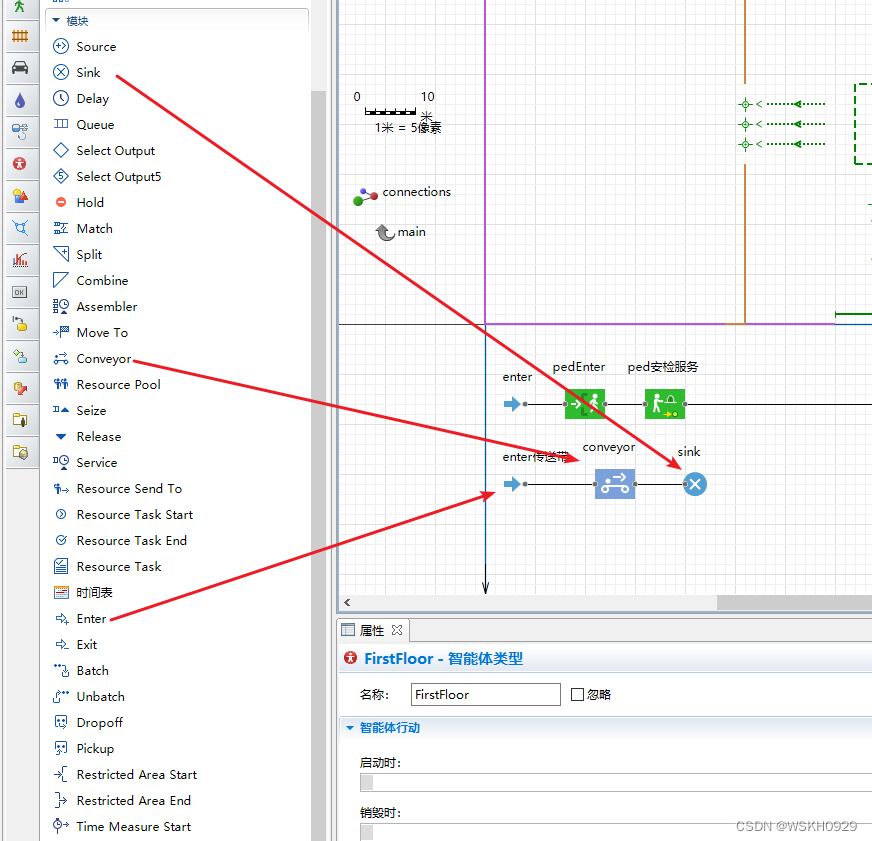This screenshot has width=872, height=841.
Task: Open the Analysis chart palette tab
Action: coord(20,260)
